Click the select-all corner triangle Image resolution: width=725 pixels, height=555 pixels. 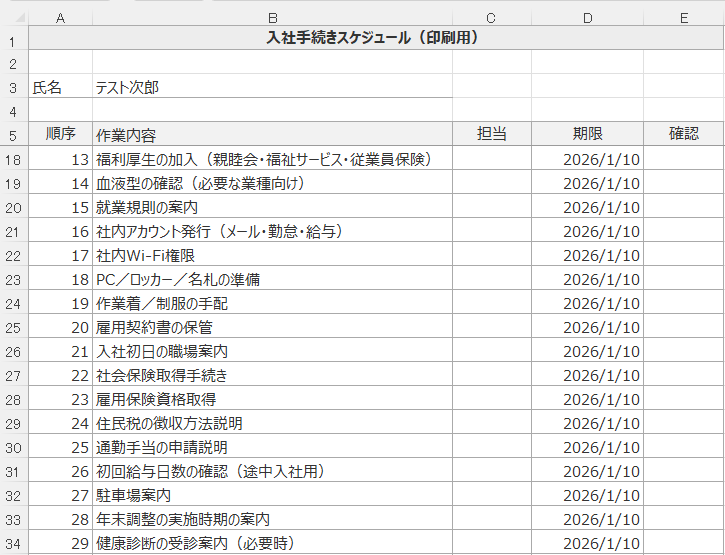pos(19,18)
